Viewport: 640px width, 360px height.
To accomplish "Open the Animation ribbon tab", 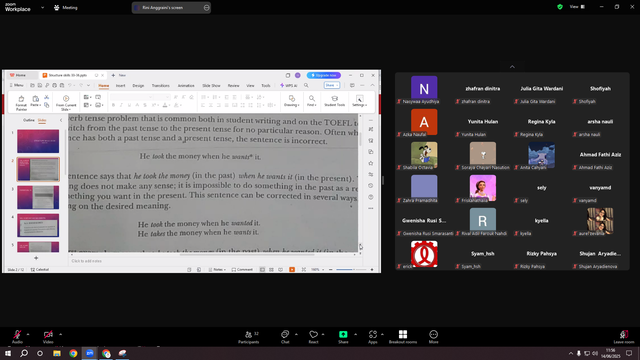I will click(186, 86).
